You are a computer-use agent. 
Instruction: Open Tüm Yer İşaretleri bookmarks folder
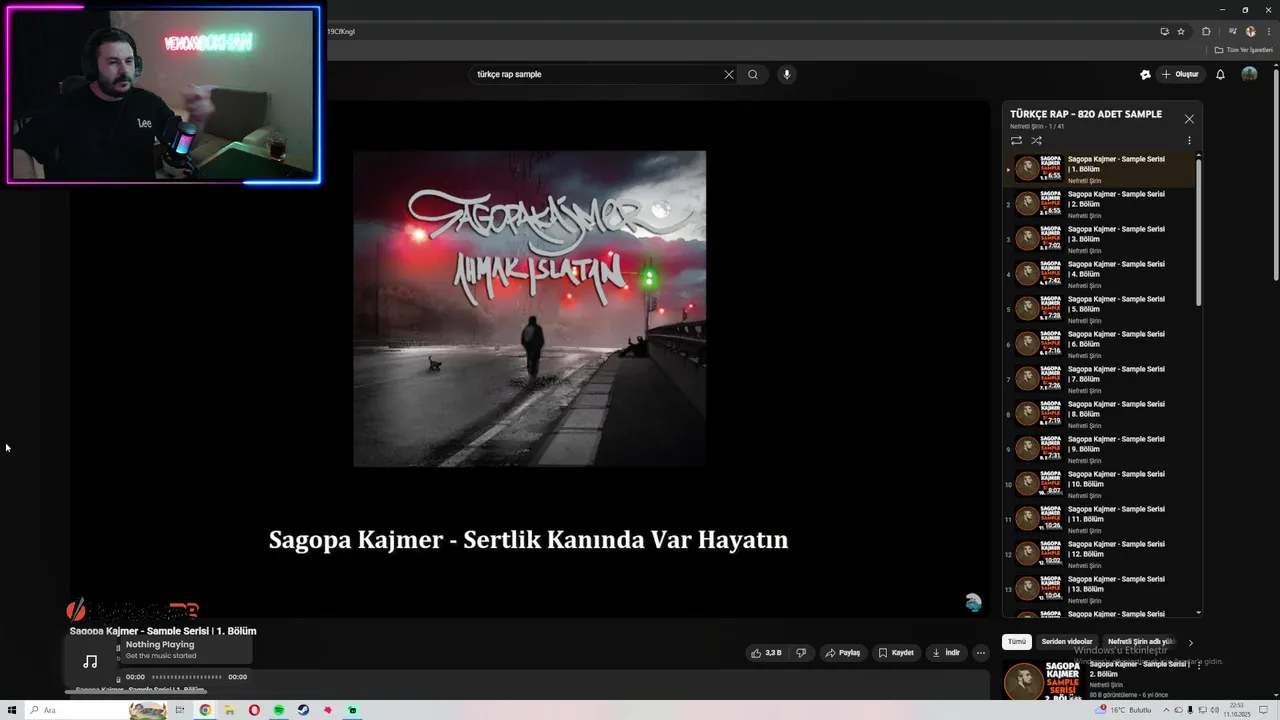click(x=1243, y=50)
